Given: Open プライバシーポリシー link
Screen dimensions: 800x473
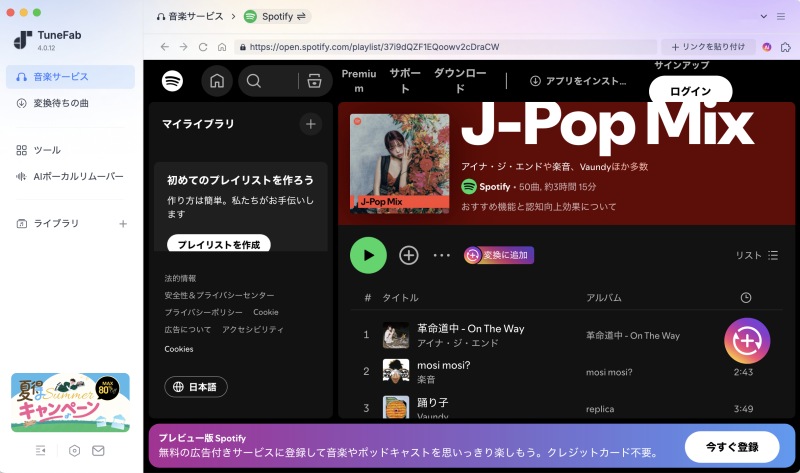Looking at the screenshot, I should click(204, 312).
